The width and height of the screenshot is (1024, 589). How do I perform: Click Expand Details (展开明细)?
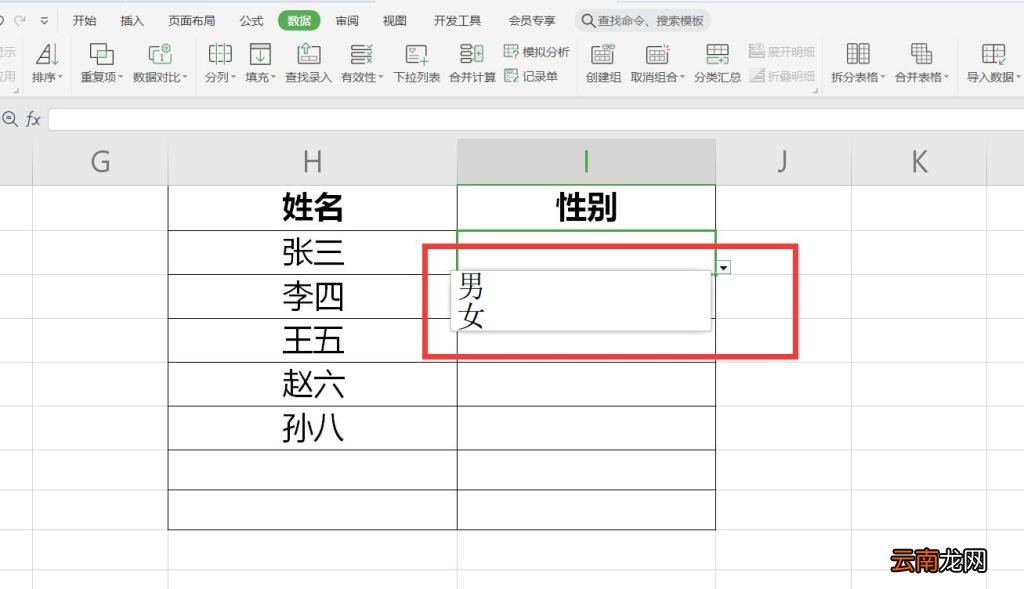pyautogui.click(x=782, y=51)
